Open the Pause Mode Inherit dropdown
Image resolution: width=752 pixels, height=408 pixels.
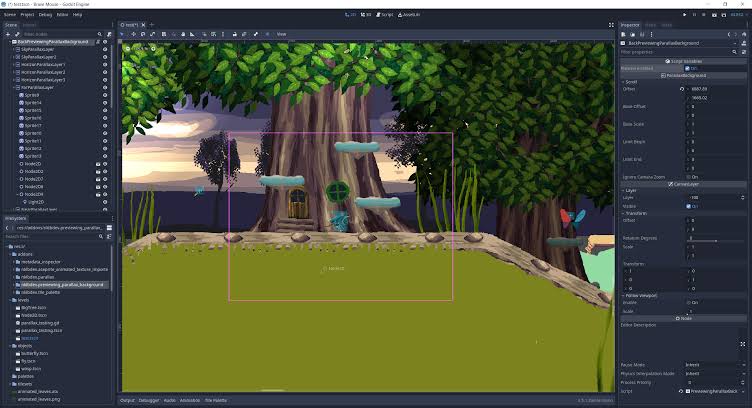pos(715,365)
